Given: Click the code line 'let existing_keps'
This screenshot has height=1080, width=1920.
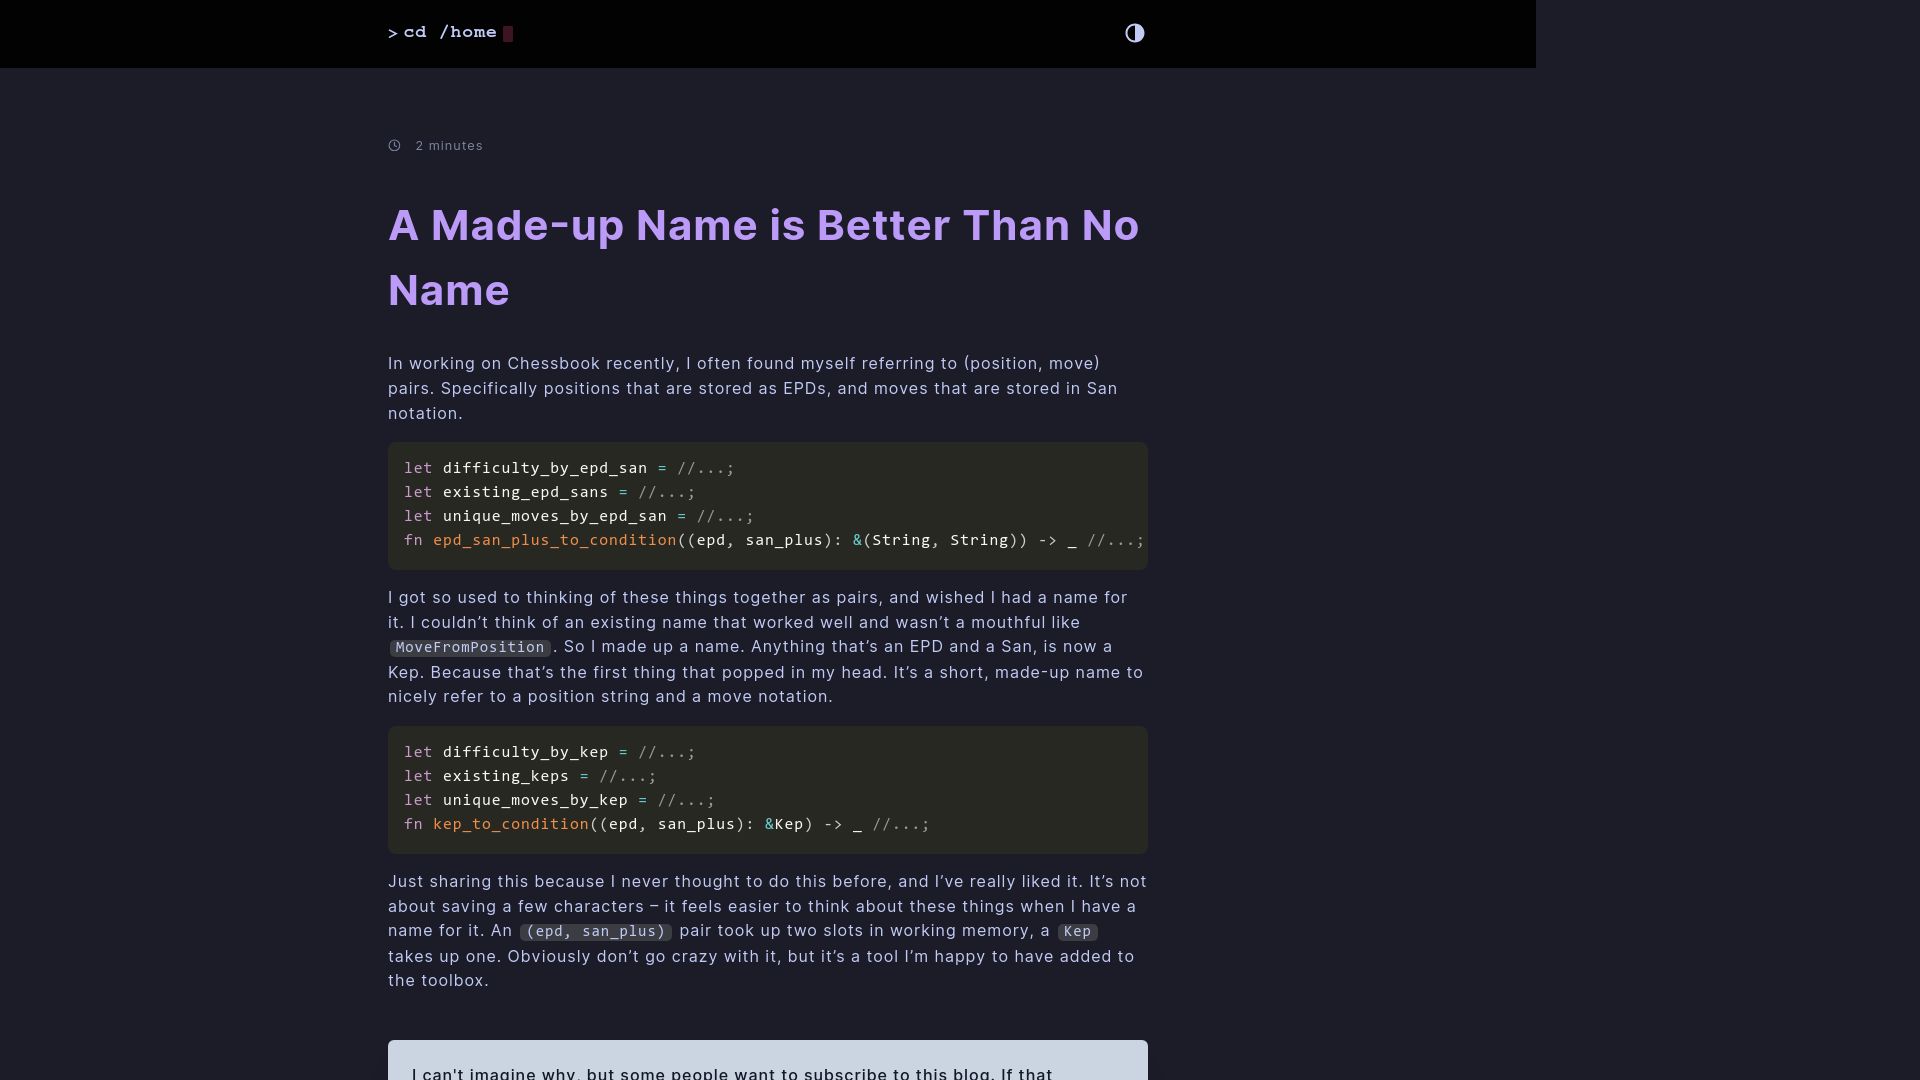Looking at the screenshot, I should tap(530, 776).
